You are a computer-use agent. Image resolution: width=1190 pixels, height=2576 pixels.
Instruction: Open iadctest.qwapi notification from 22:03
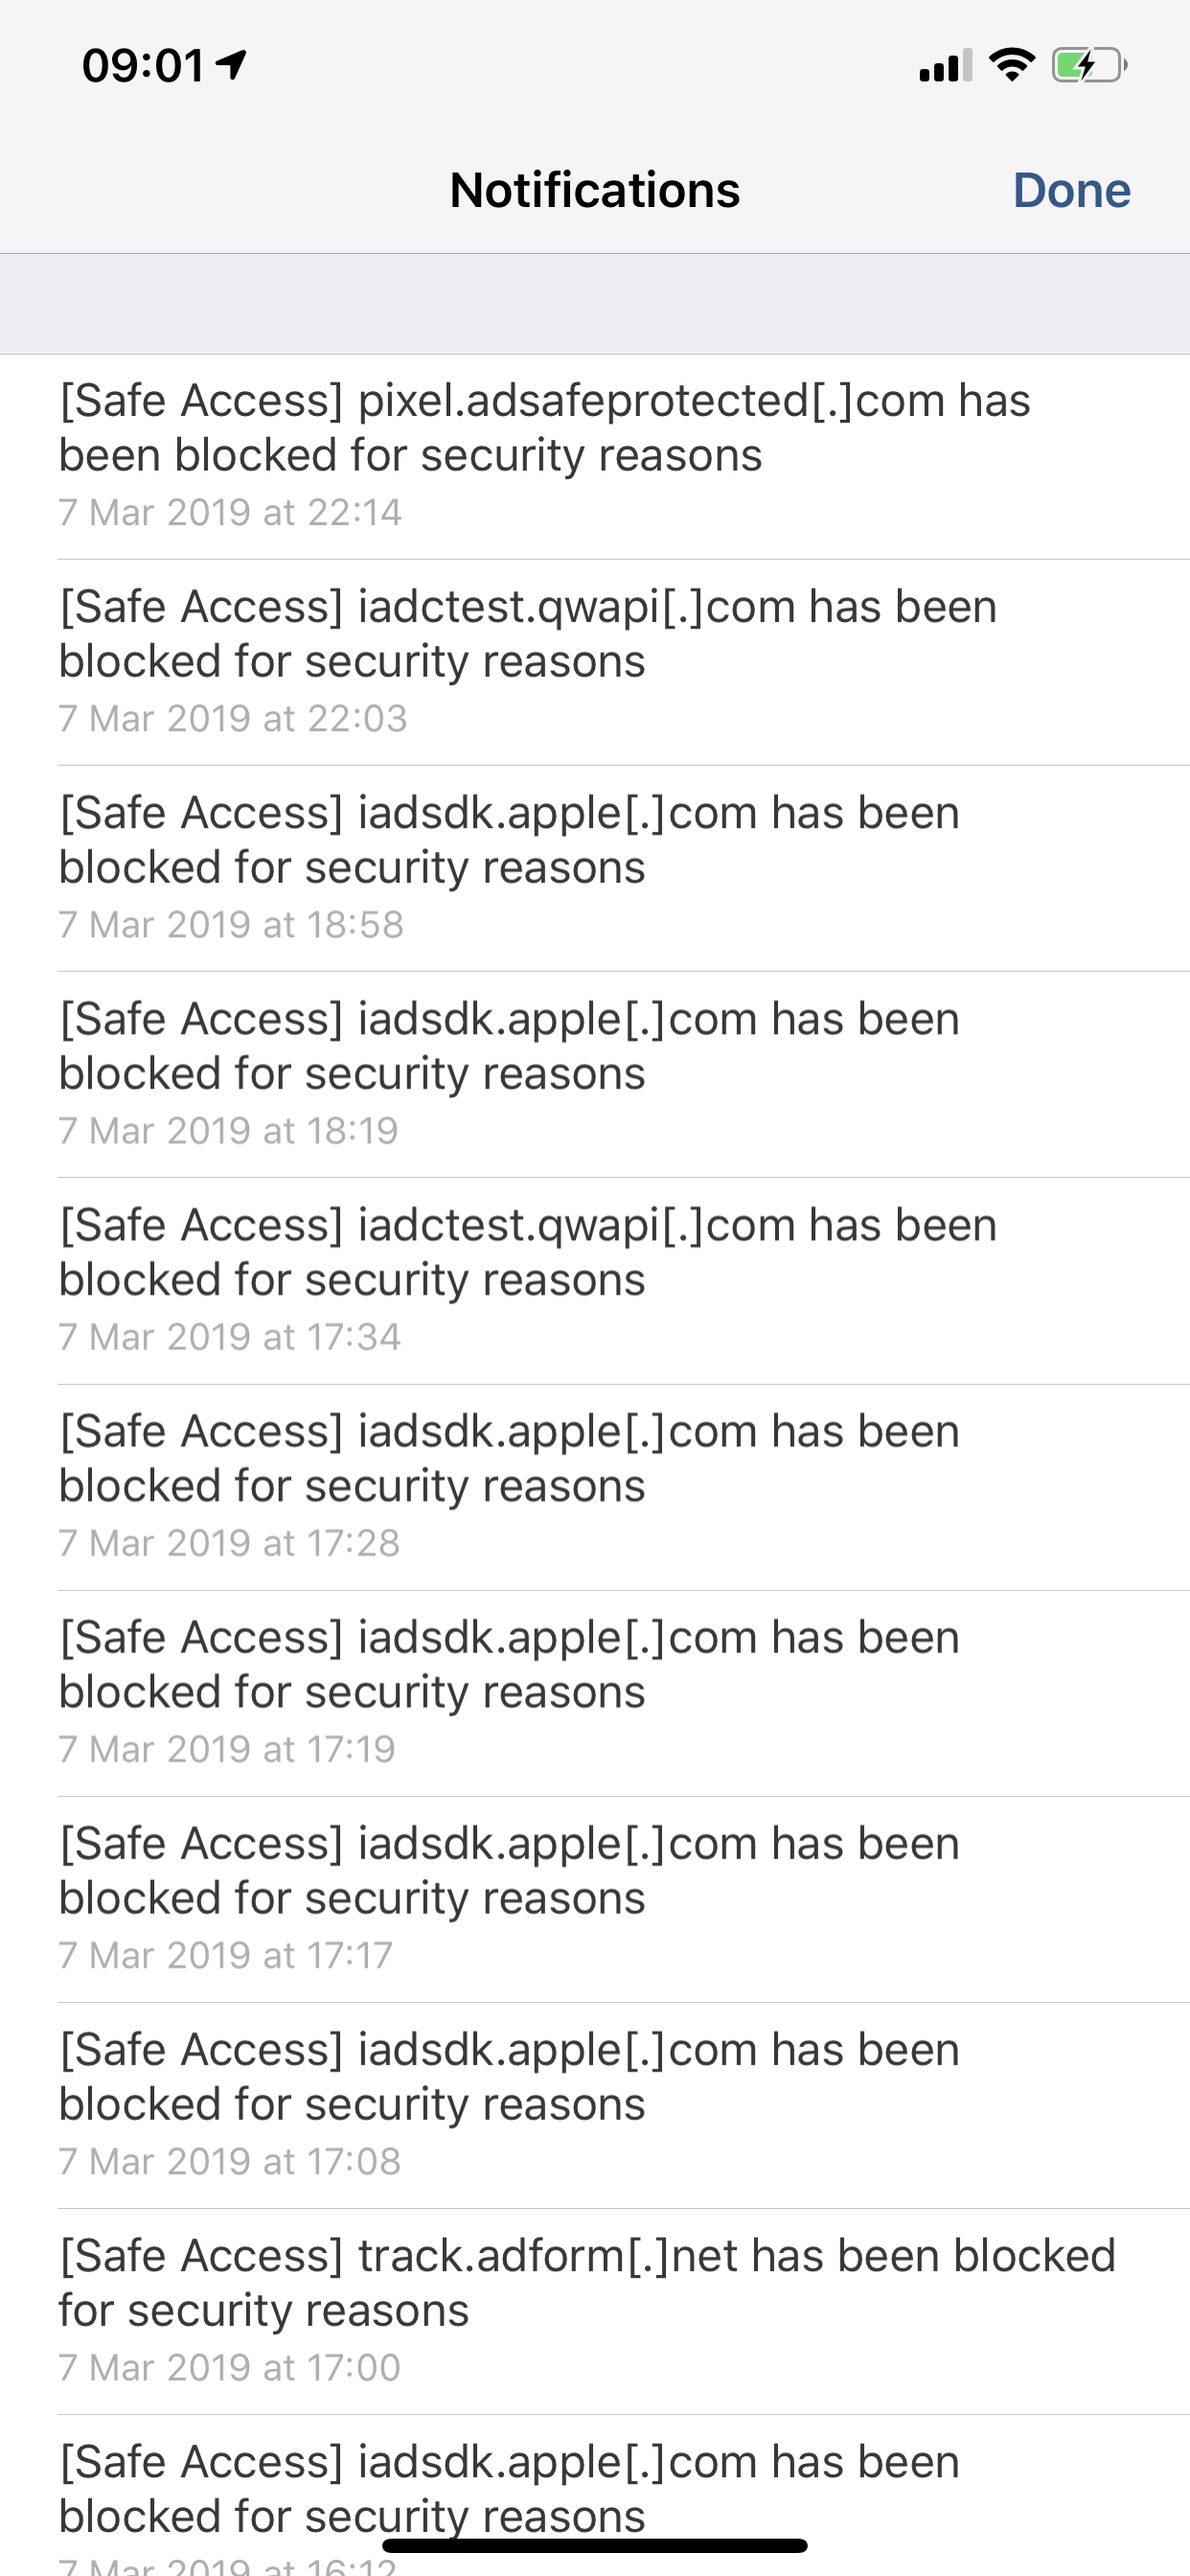[x=595, y=663]
